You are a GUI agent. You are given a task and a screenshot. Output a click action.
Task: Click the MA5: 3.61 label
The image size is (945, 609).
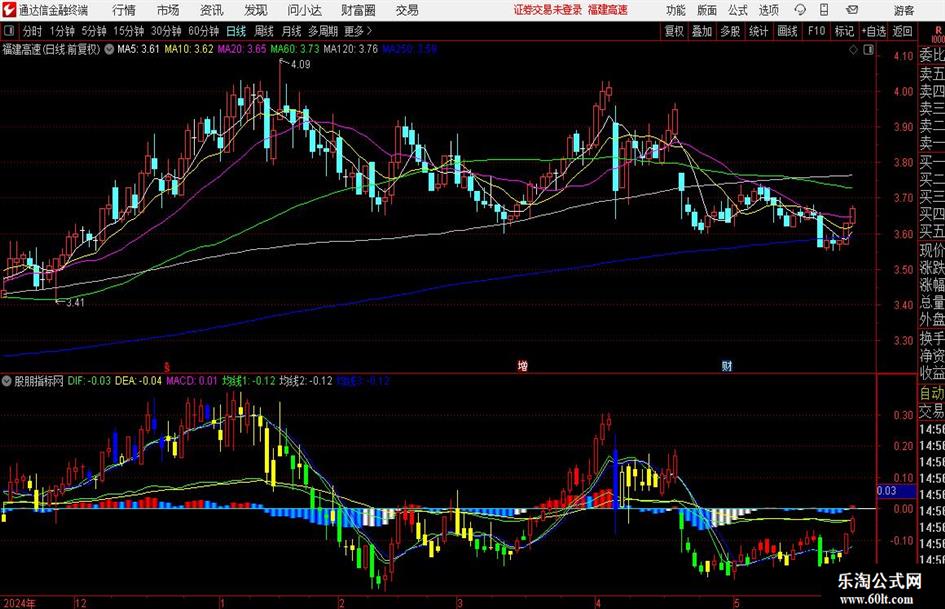coord(138,49)
